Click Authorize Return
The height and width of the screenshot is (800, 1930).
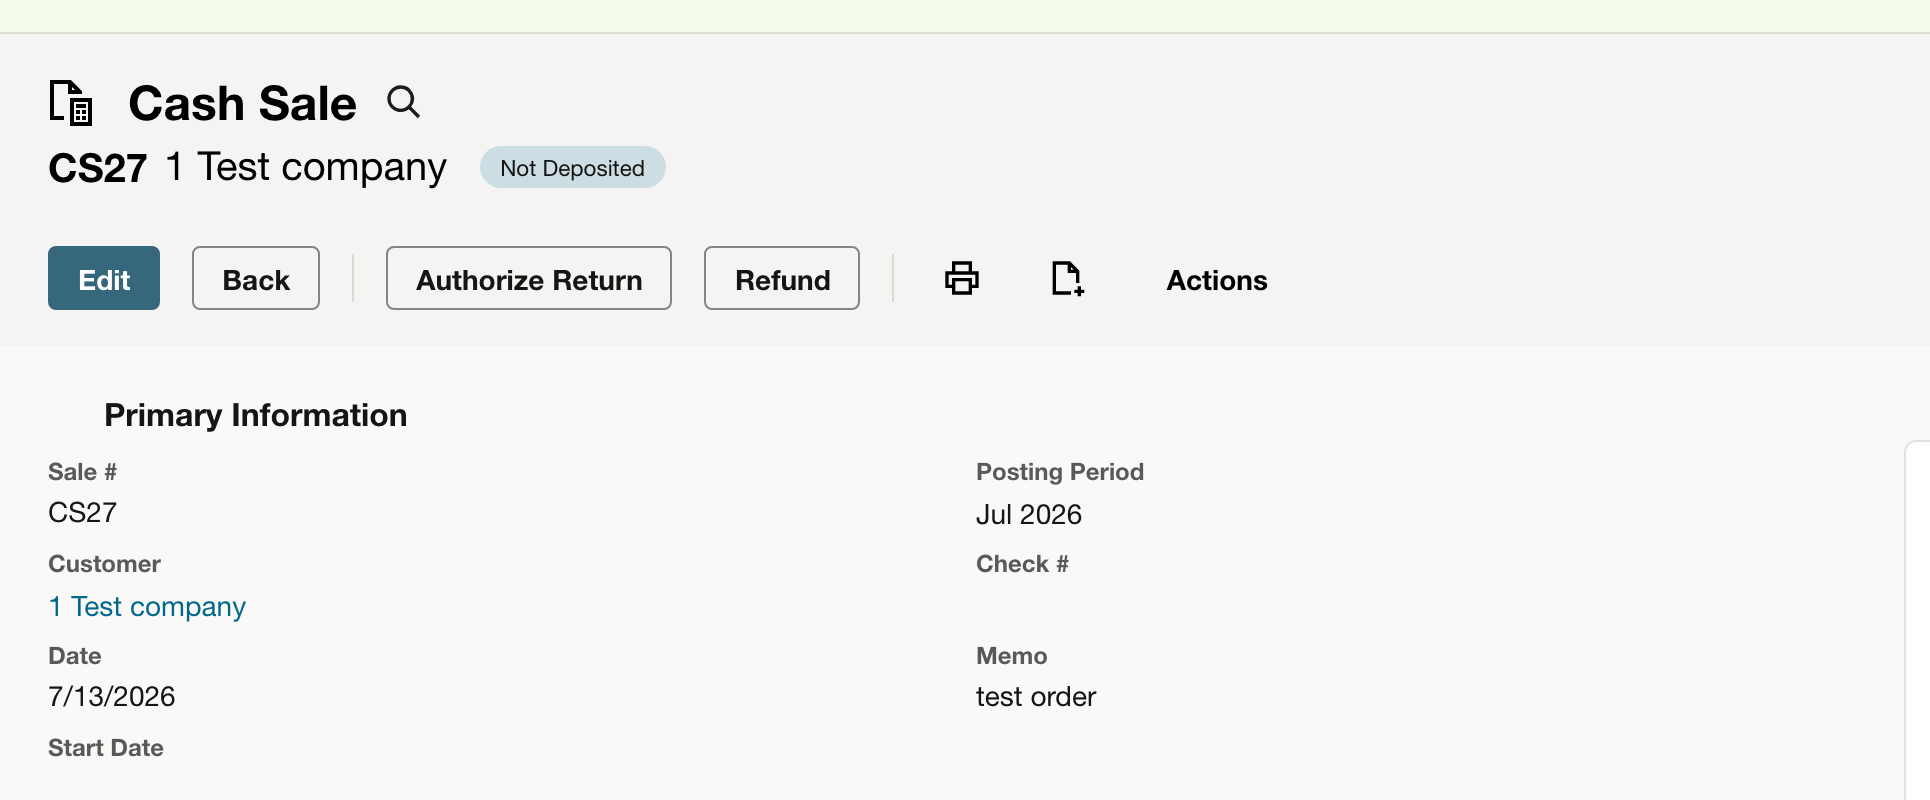pos(529,278)
